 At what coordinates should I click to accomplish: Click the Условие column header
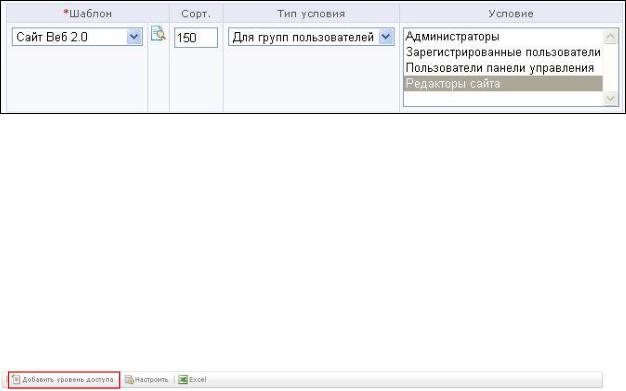pyautogui.click(x=511, y=14)
